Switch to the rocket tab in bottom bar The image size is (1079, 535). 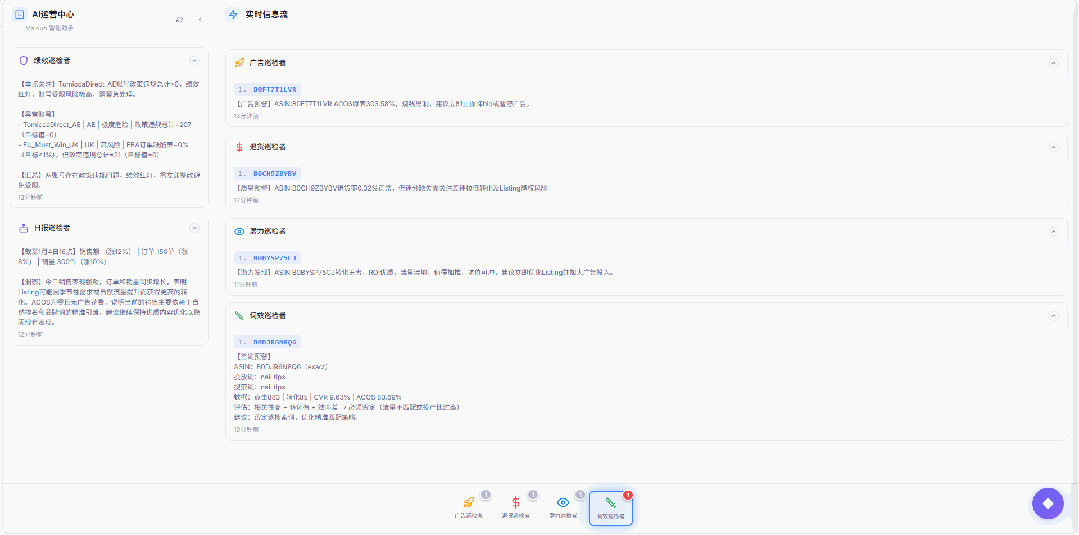click(468, 507)
